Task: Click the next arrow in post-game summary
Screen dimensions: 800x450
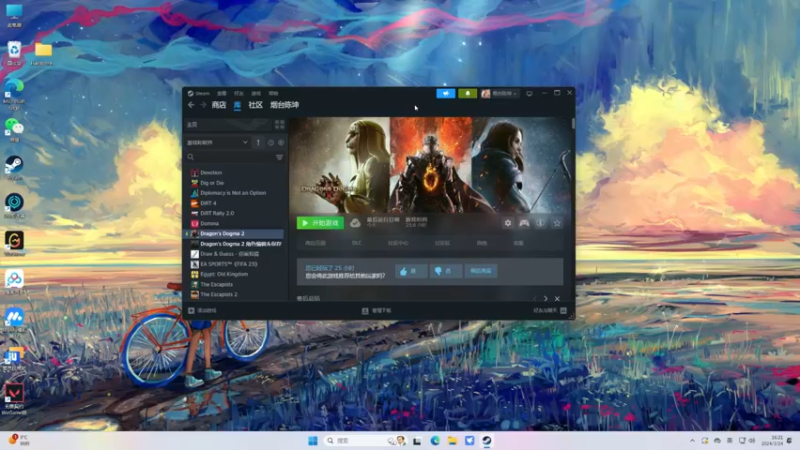Action: (545, 298)
